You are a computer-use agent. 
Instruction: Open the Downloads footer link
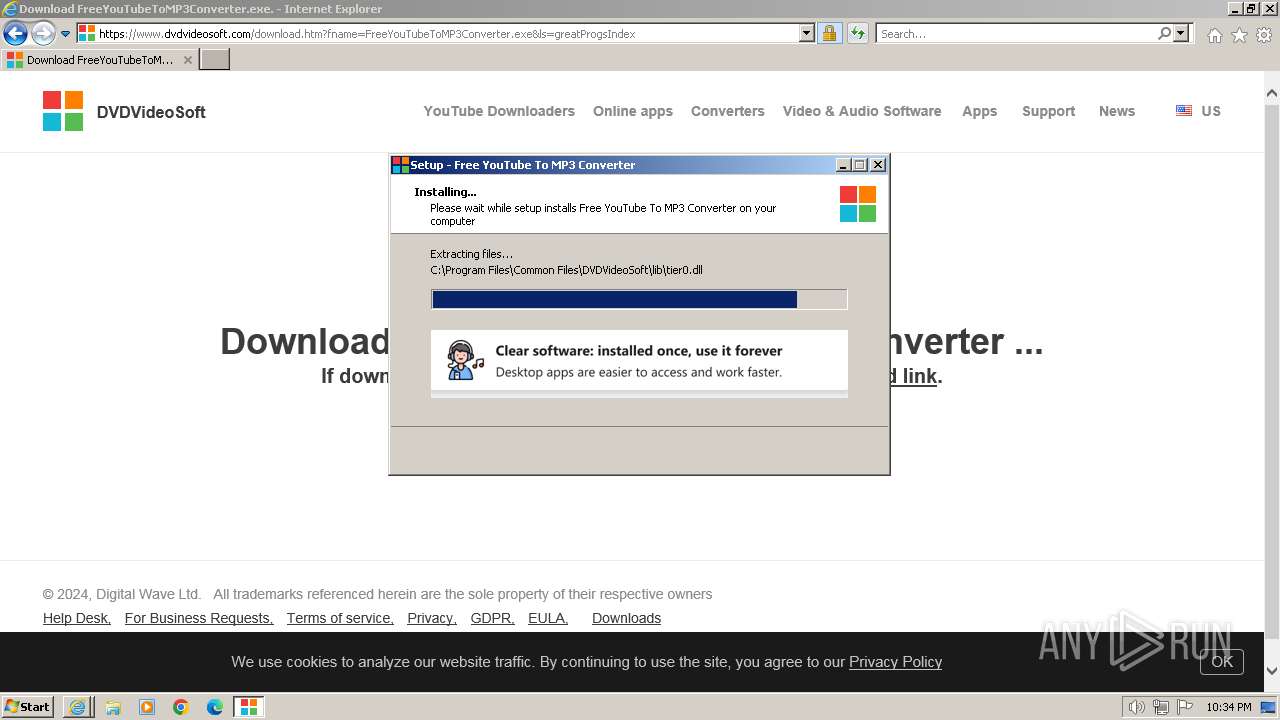click(626, 618)
